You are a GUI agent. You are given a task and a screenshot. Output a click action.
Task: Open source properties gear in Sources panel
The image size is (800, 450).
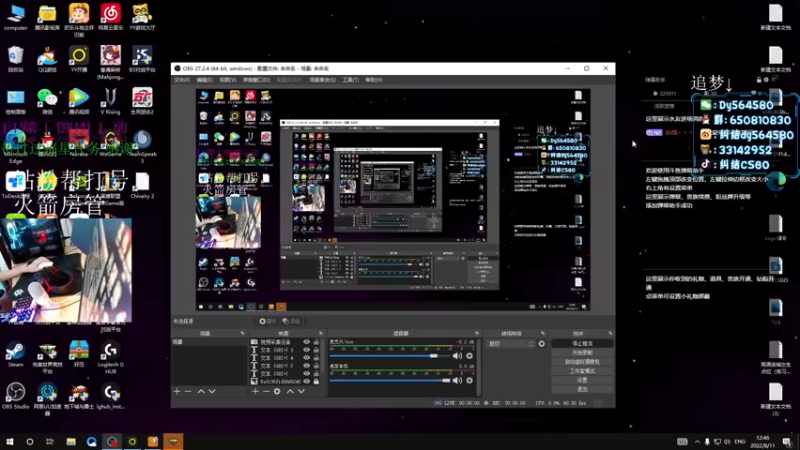pos(277,391)
